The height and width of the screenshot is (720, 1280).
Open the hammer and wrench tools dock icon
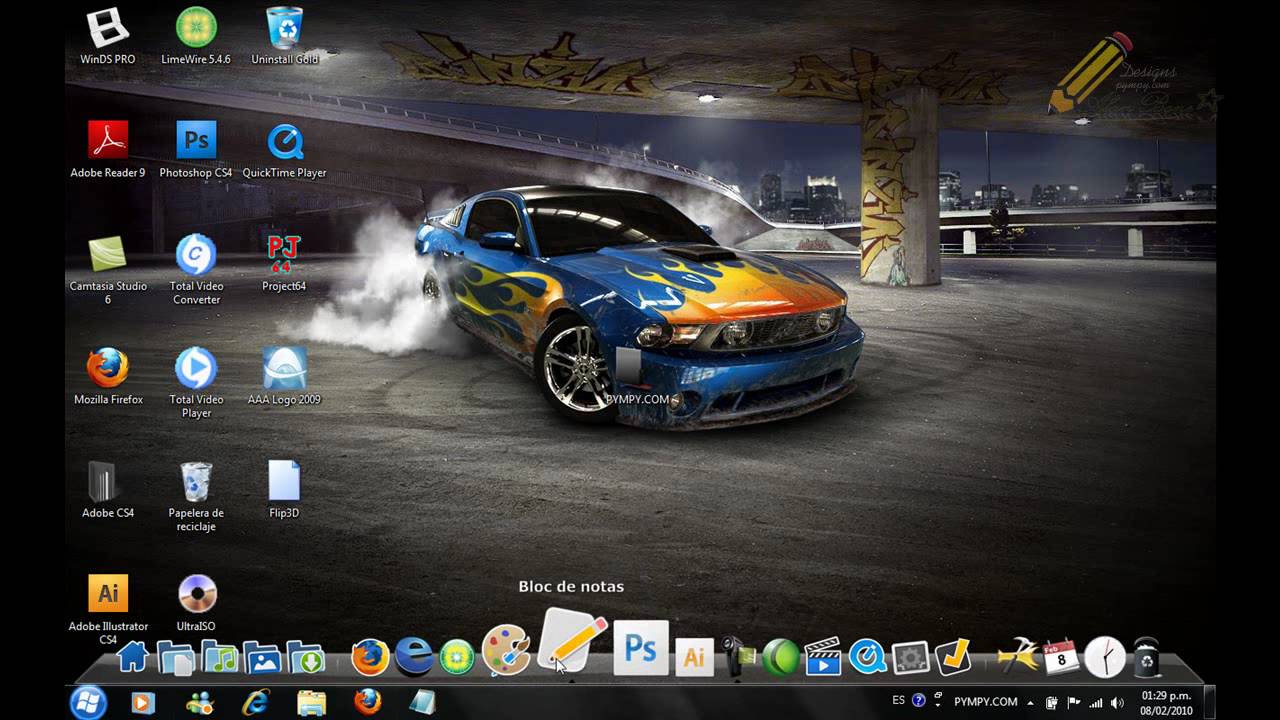coord(1018,657)
